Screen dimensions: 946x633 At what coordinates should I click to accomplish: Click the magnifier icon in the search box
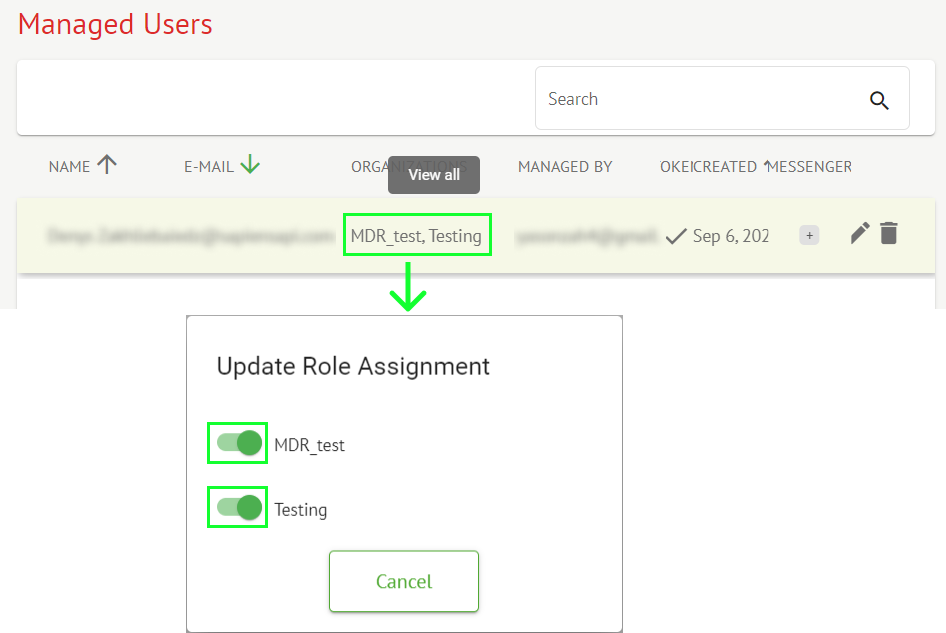point(879,100)
